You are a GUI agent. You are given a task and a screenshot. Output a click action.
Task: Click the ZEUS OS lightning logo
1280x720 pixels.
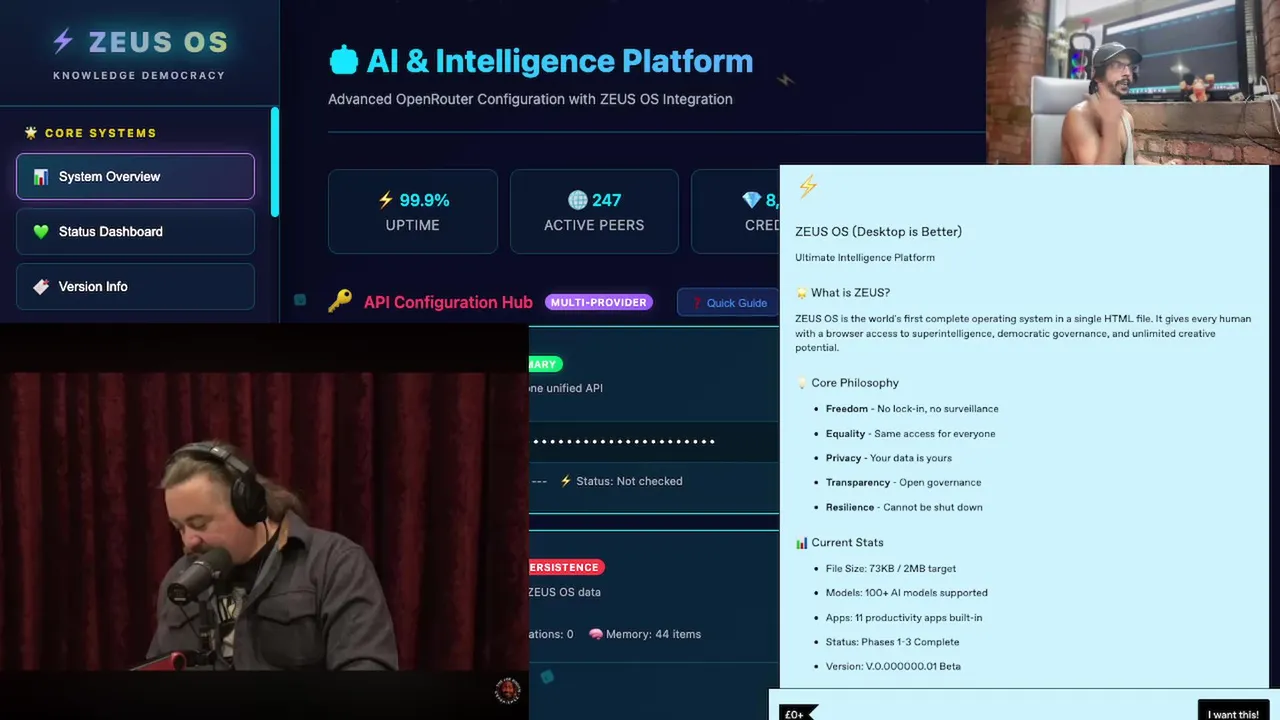[x=63, y=41]
